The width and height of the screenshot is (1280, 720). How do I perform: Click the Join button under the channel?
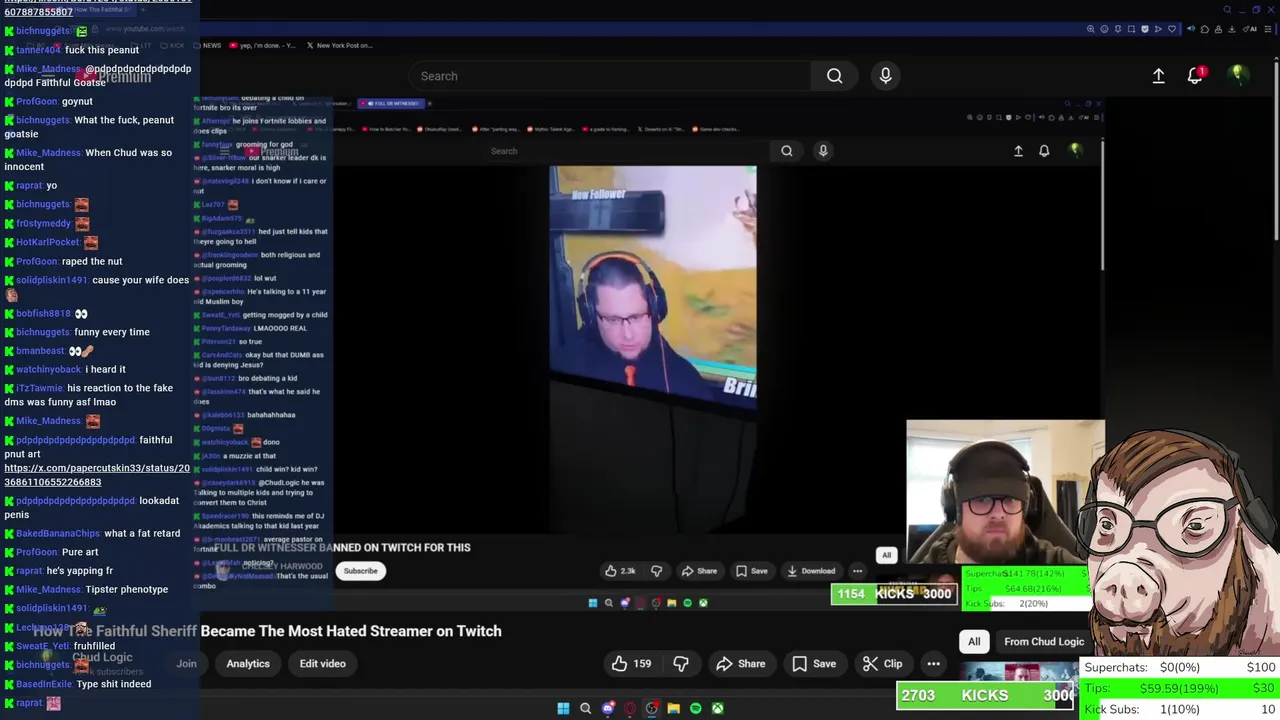186,664
